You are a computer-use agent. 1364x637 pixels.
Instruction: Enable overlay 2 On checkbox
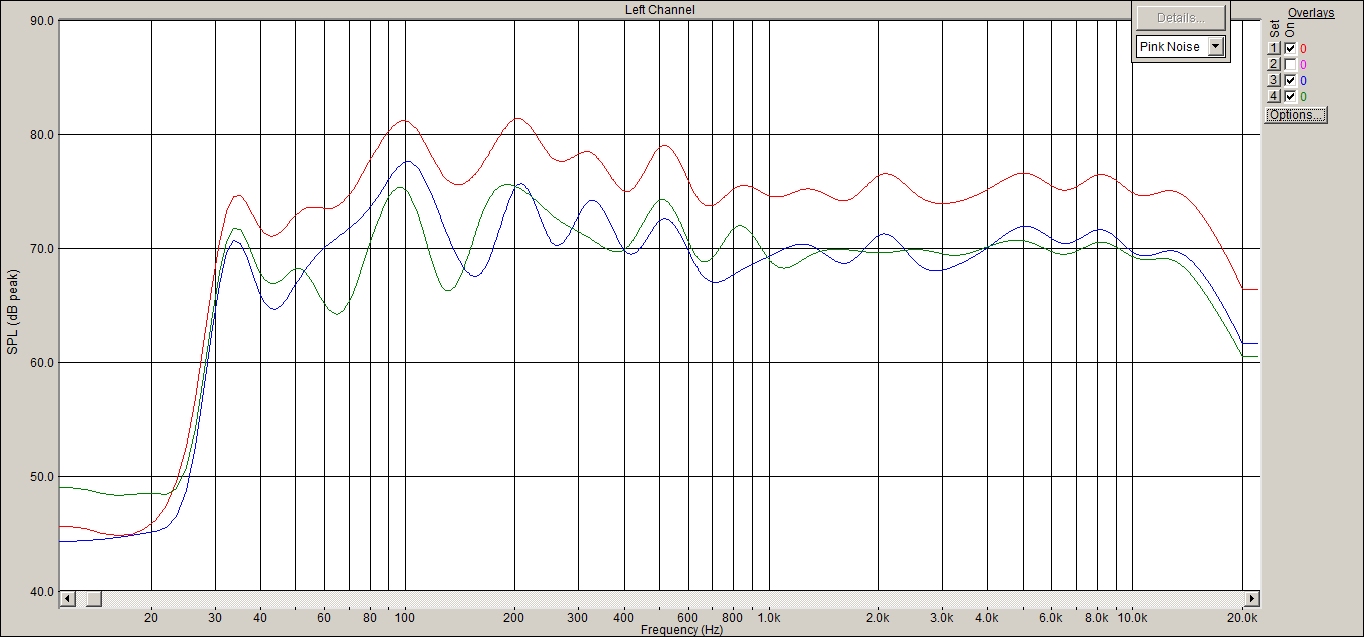pyautogui.click(x=1290, y=64)
